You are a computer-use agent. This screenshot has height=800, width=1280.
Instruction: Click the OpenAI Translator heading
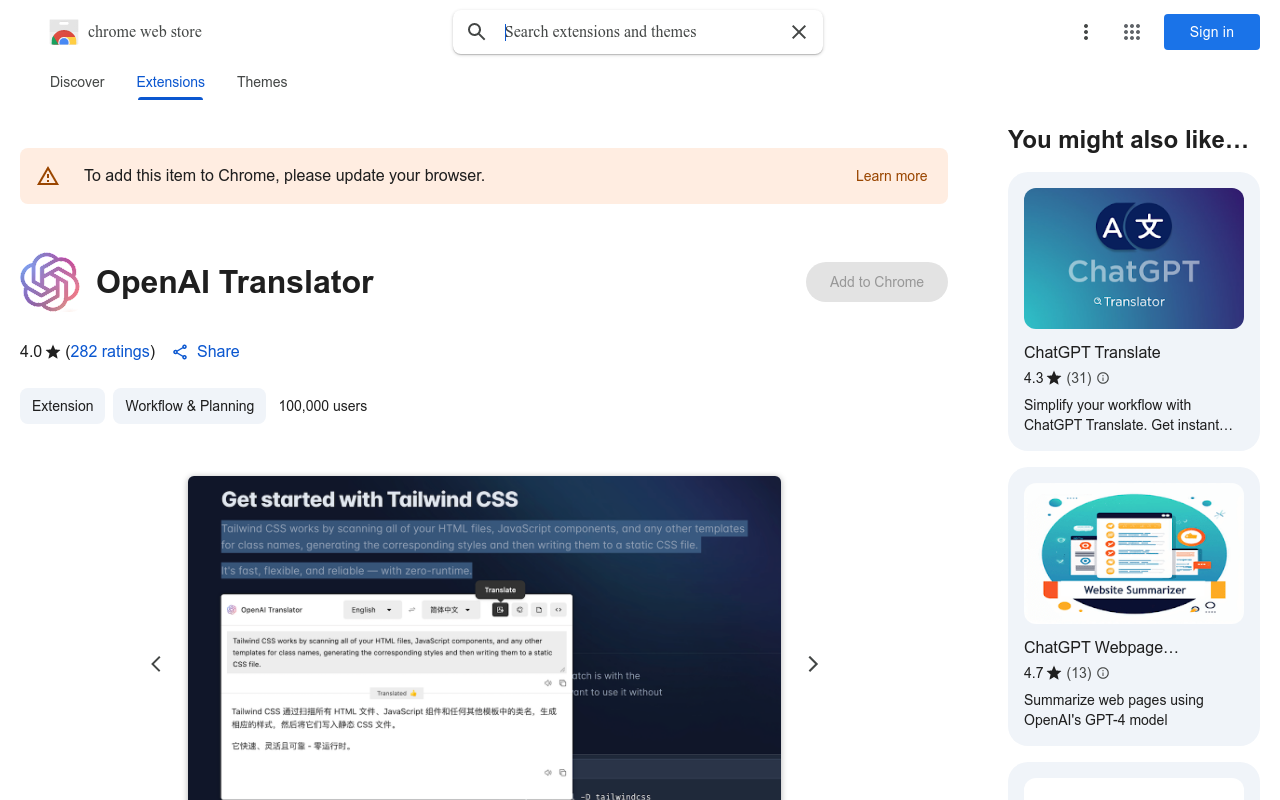[x=235, y=282]
